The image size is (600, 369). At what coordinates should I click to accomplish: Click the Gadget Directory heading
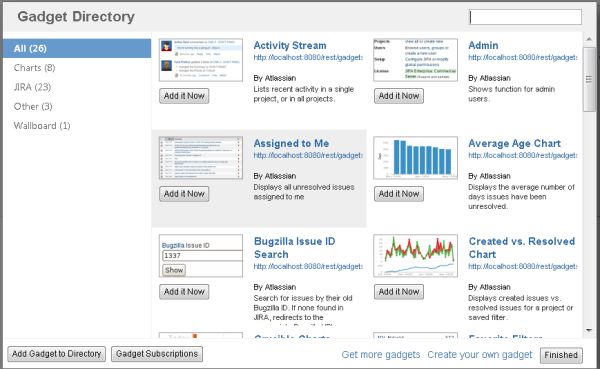point(76,17)
